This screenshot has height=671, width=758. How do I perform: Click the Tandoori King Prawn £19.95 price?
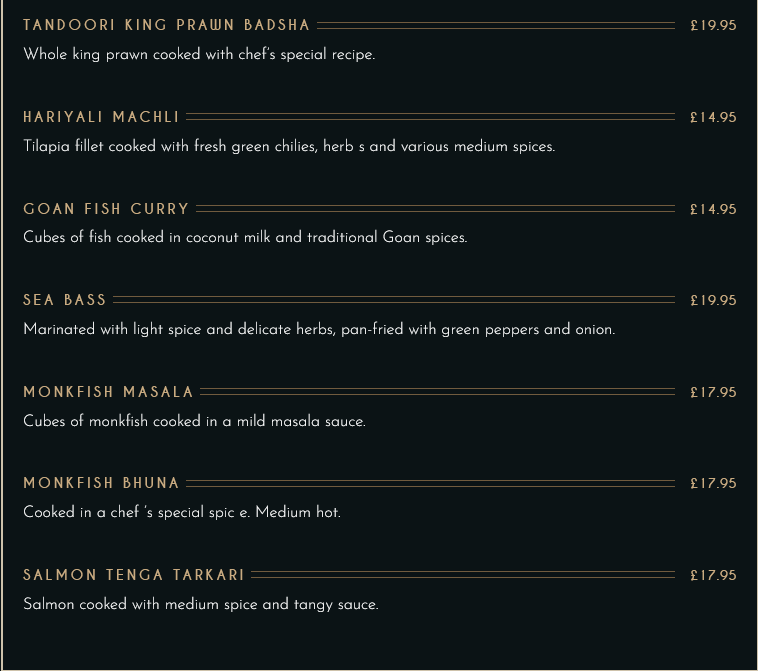point(713,25)
